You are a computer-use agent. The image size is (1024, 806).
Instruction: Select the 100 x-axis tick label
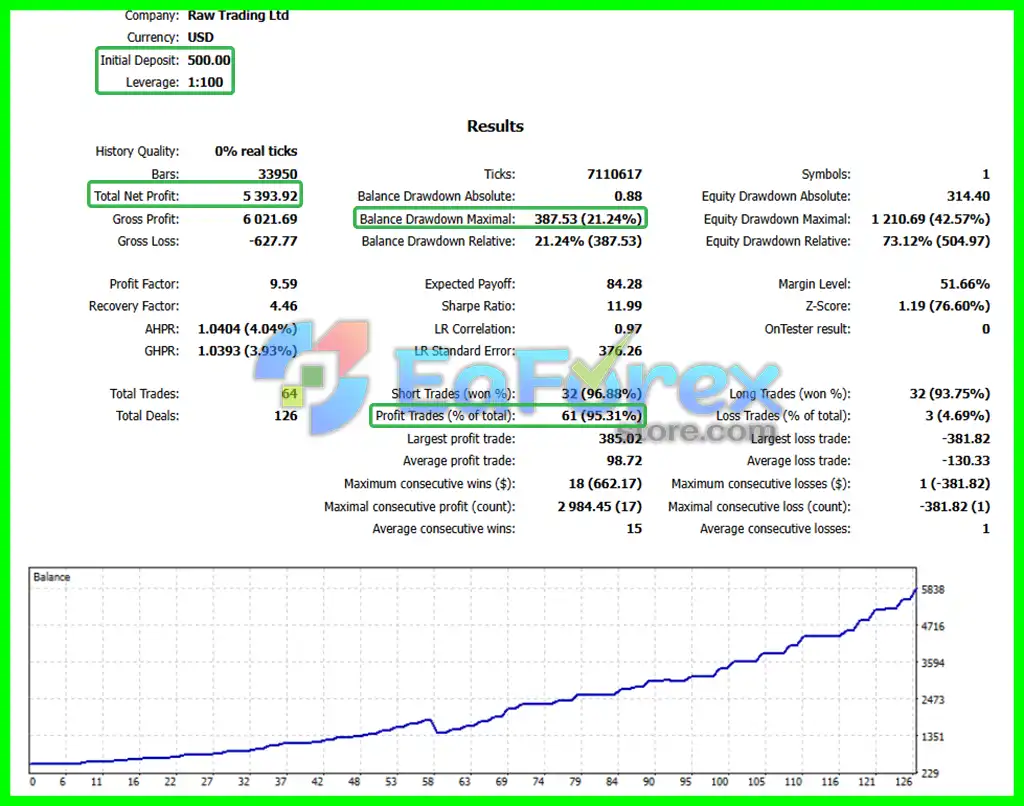pos(720,782)
